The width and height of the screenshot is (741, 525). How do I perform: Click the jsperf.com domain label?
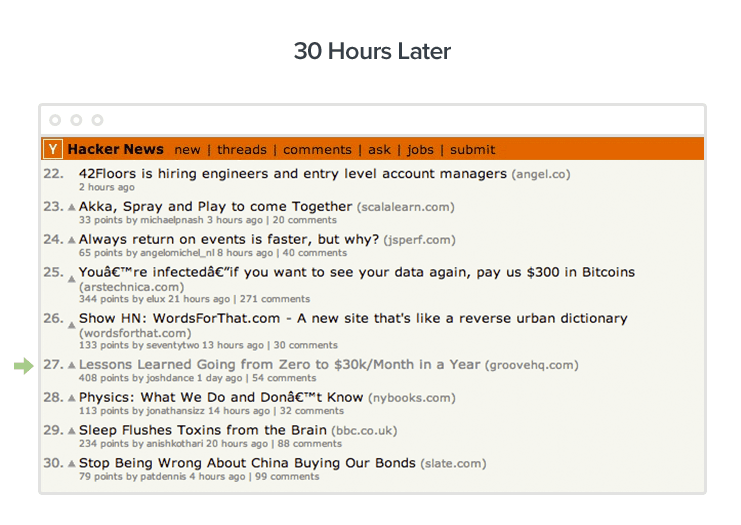click(x=419, y=240)
